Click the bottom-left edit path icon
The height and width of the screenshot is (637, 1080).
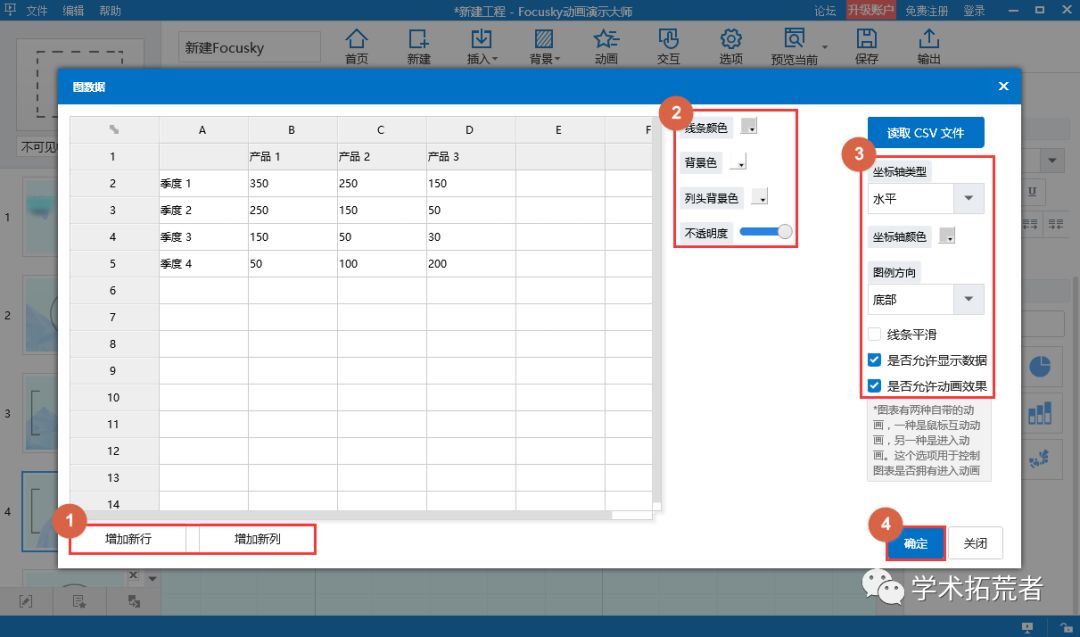pyautogui.click(x=25, y=601)
